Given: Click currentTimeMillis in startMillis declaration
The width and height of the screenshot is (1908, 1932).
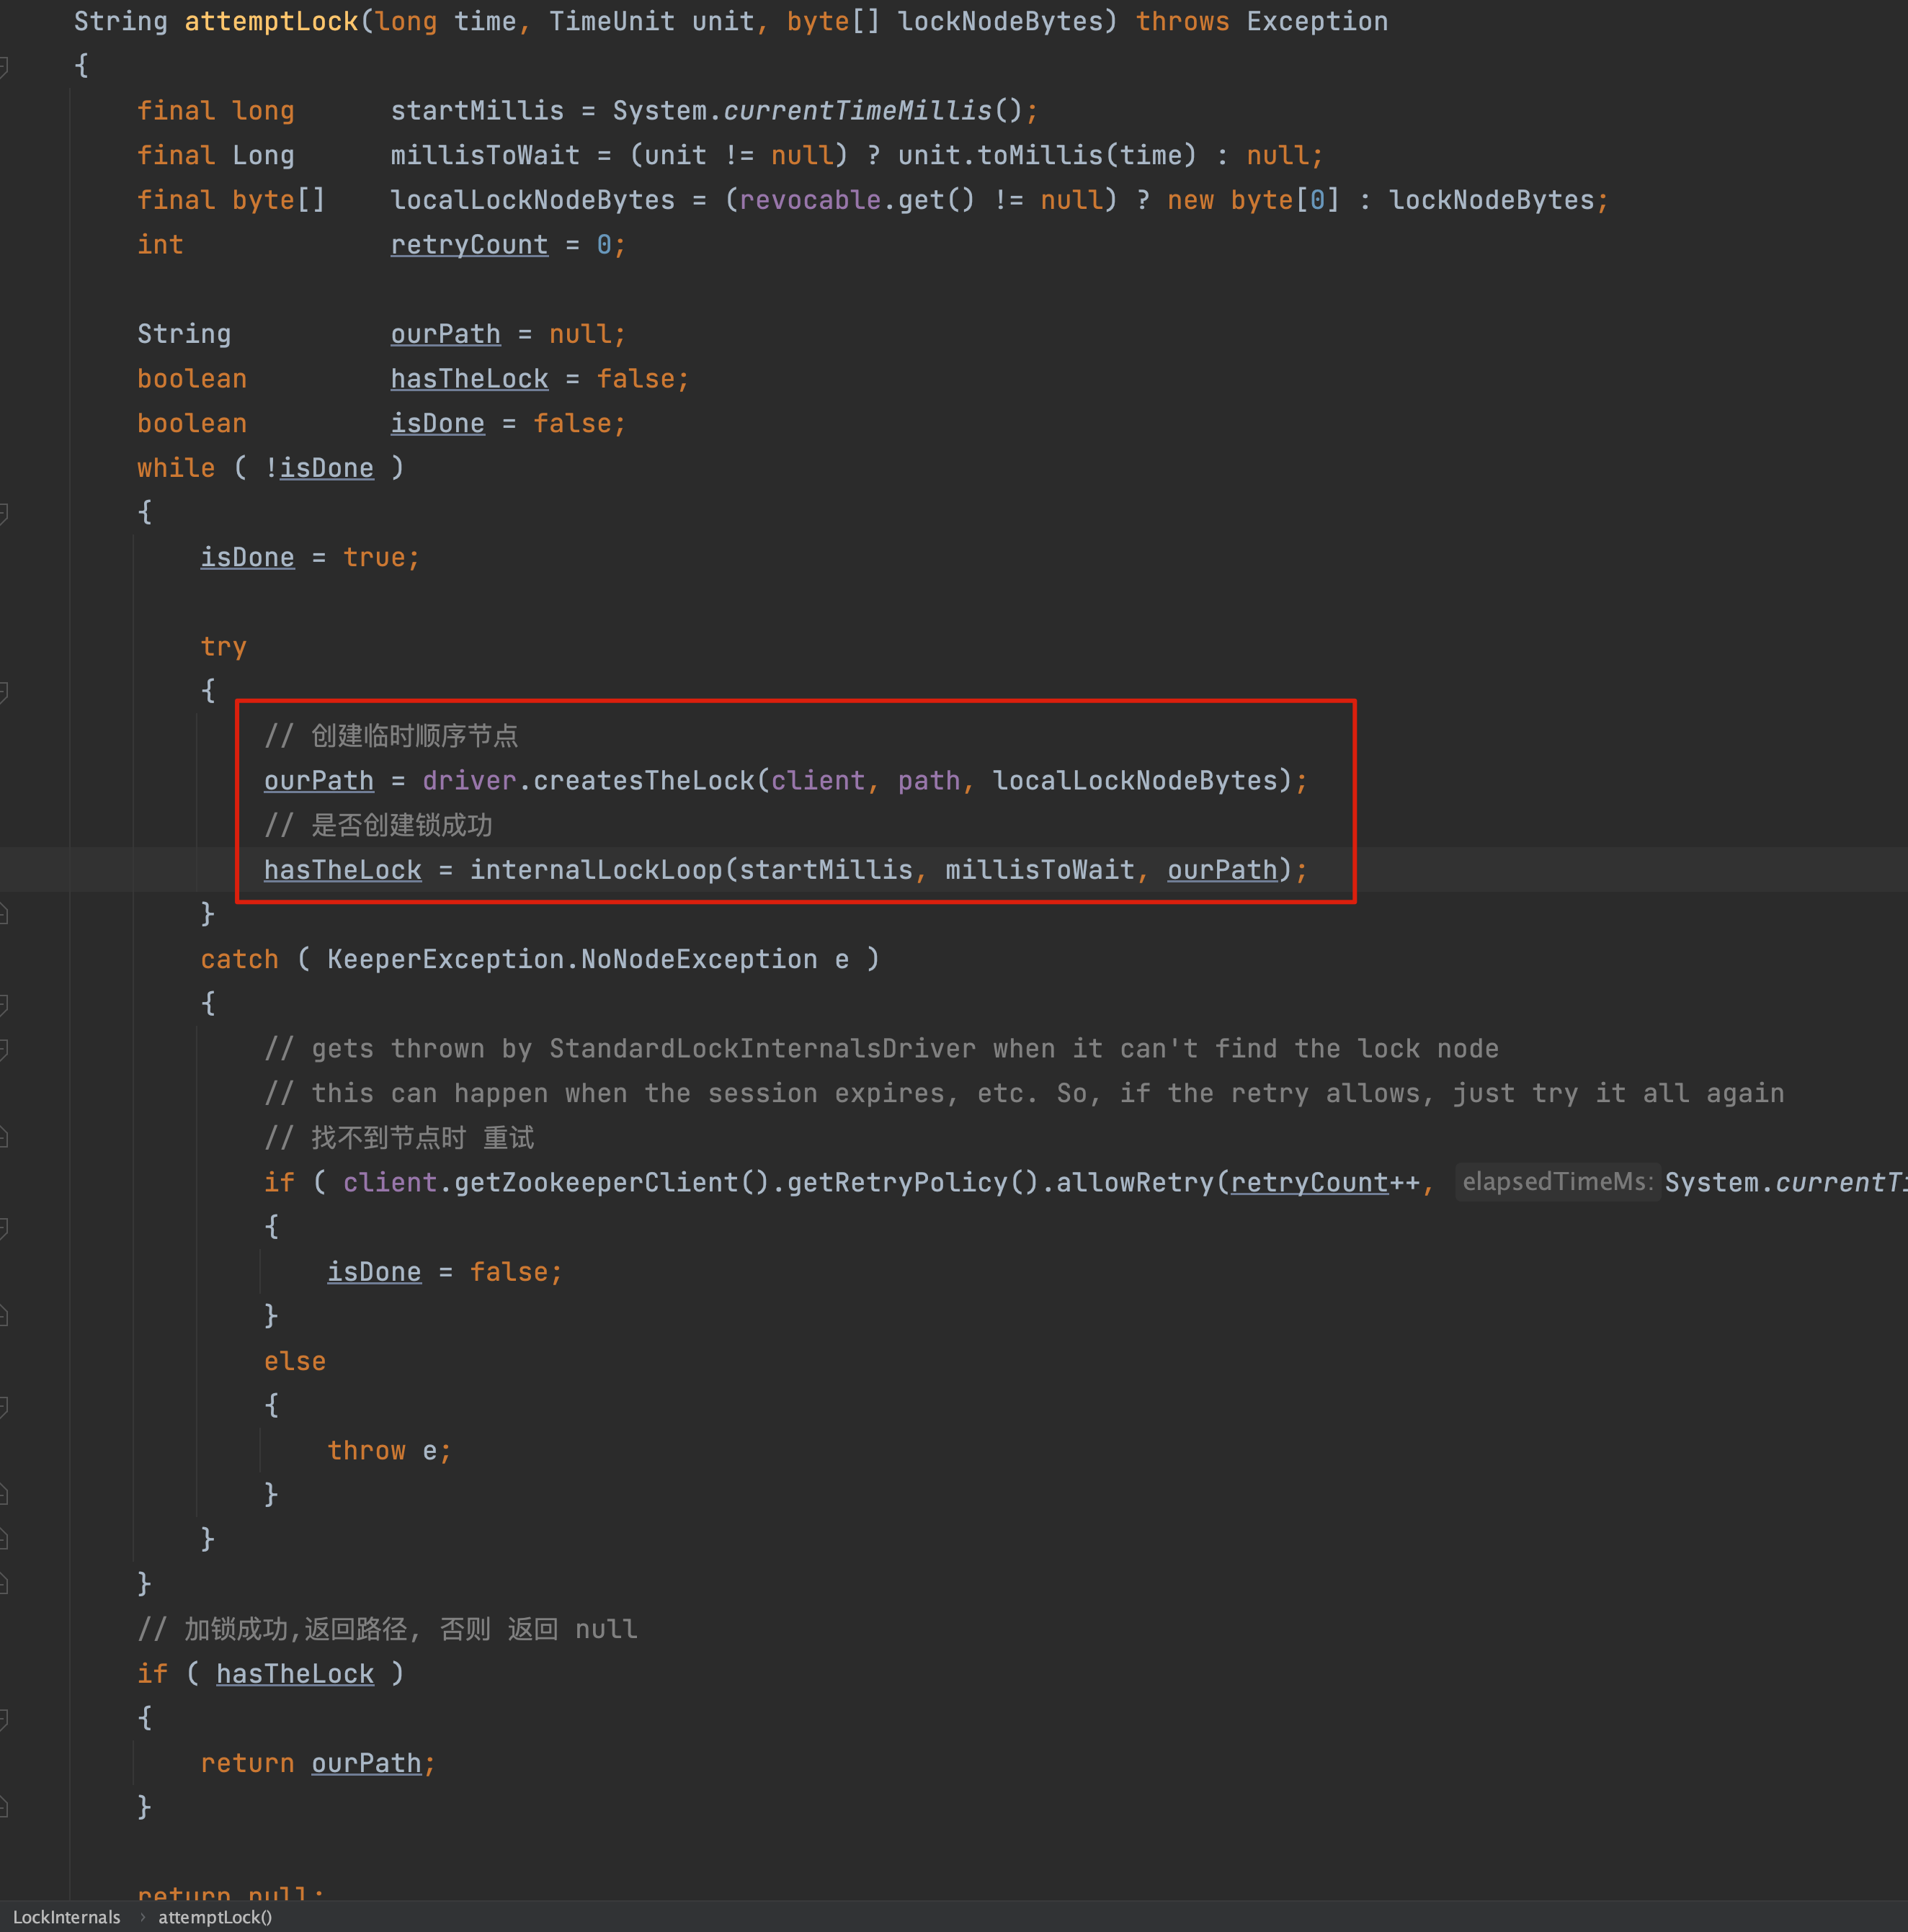Looking at the screenshot, I should [x=857, y=110].
